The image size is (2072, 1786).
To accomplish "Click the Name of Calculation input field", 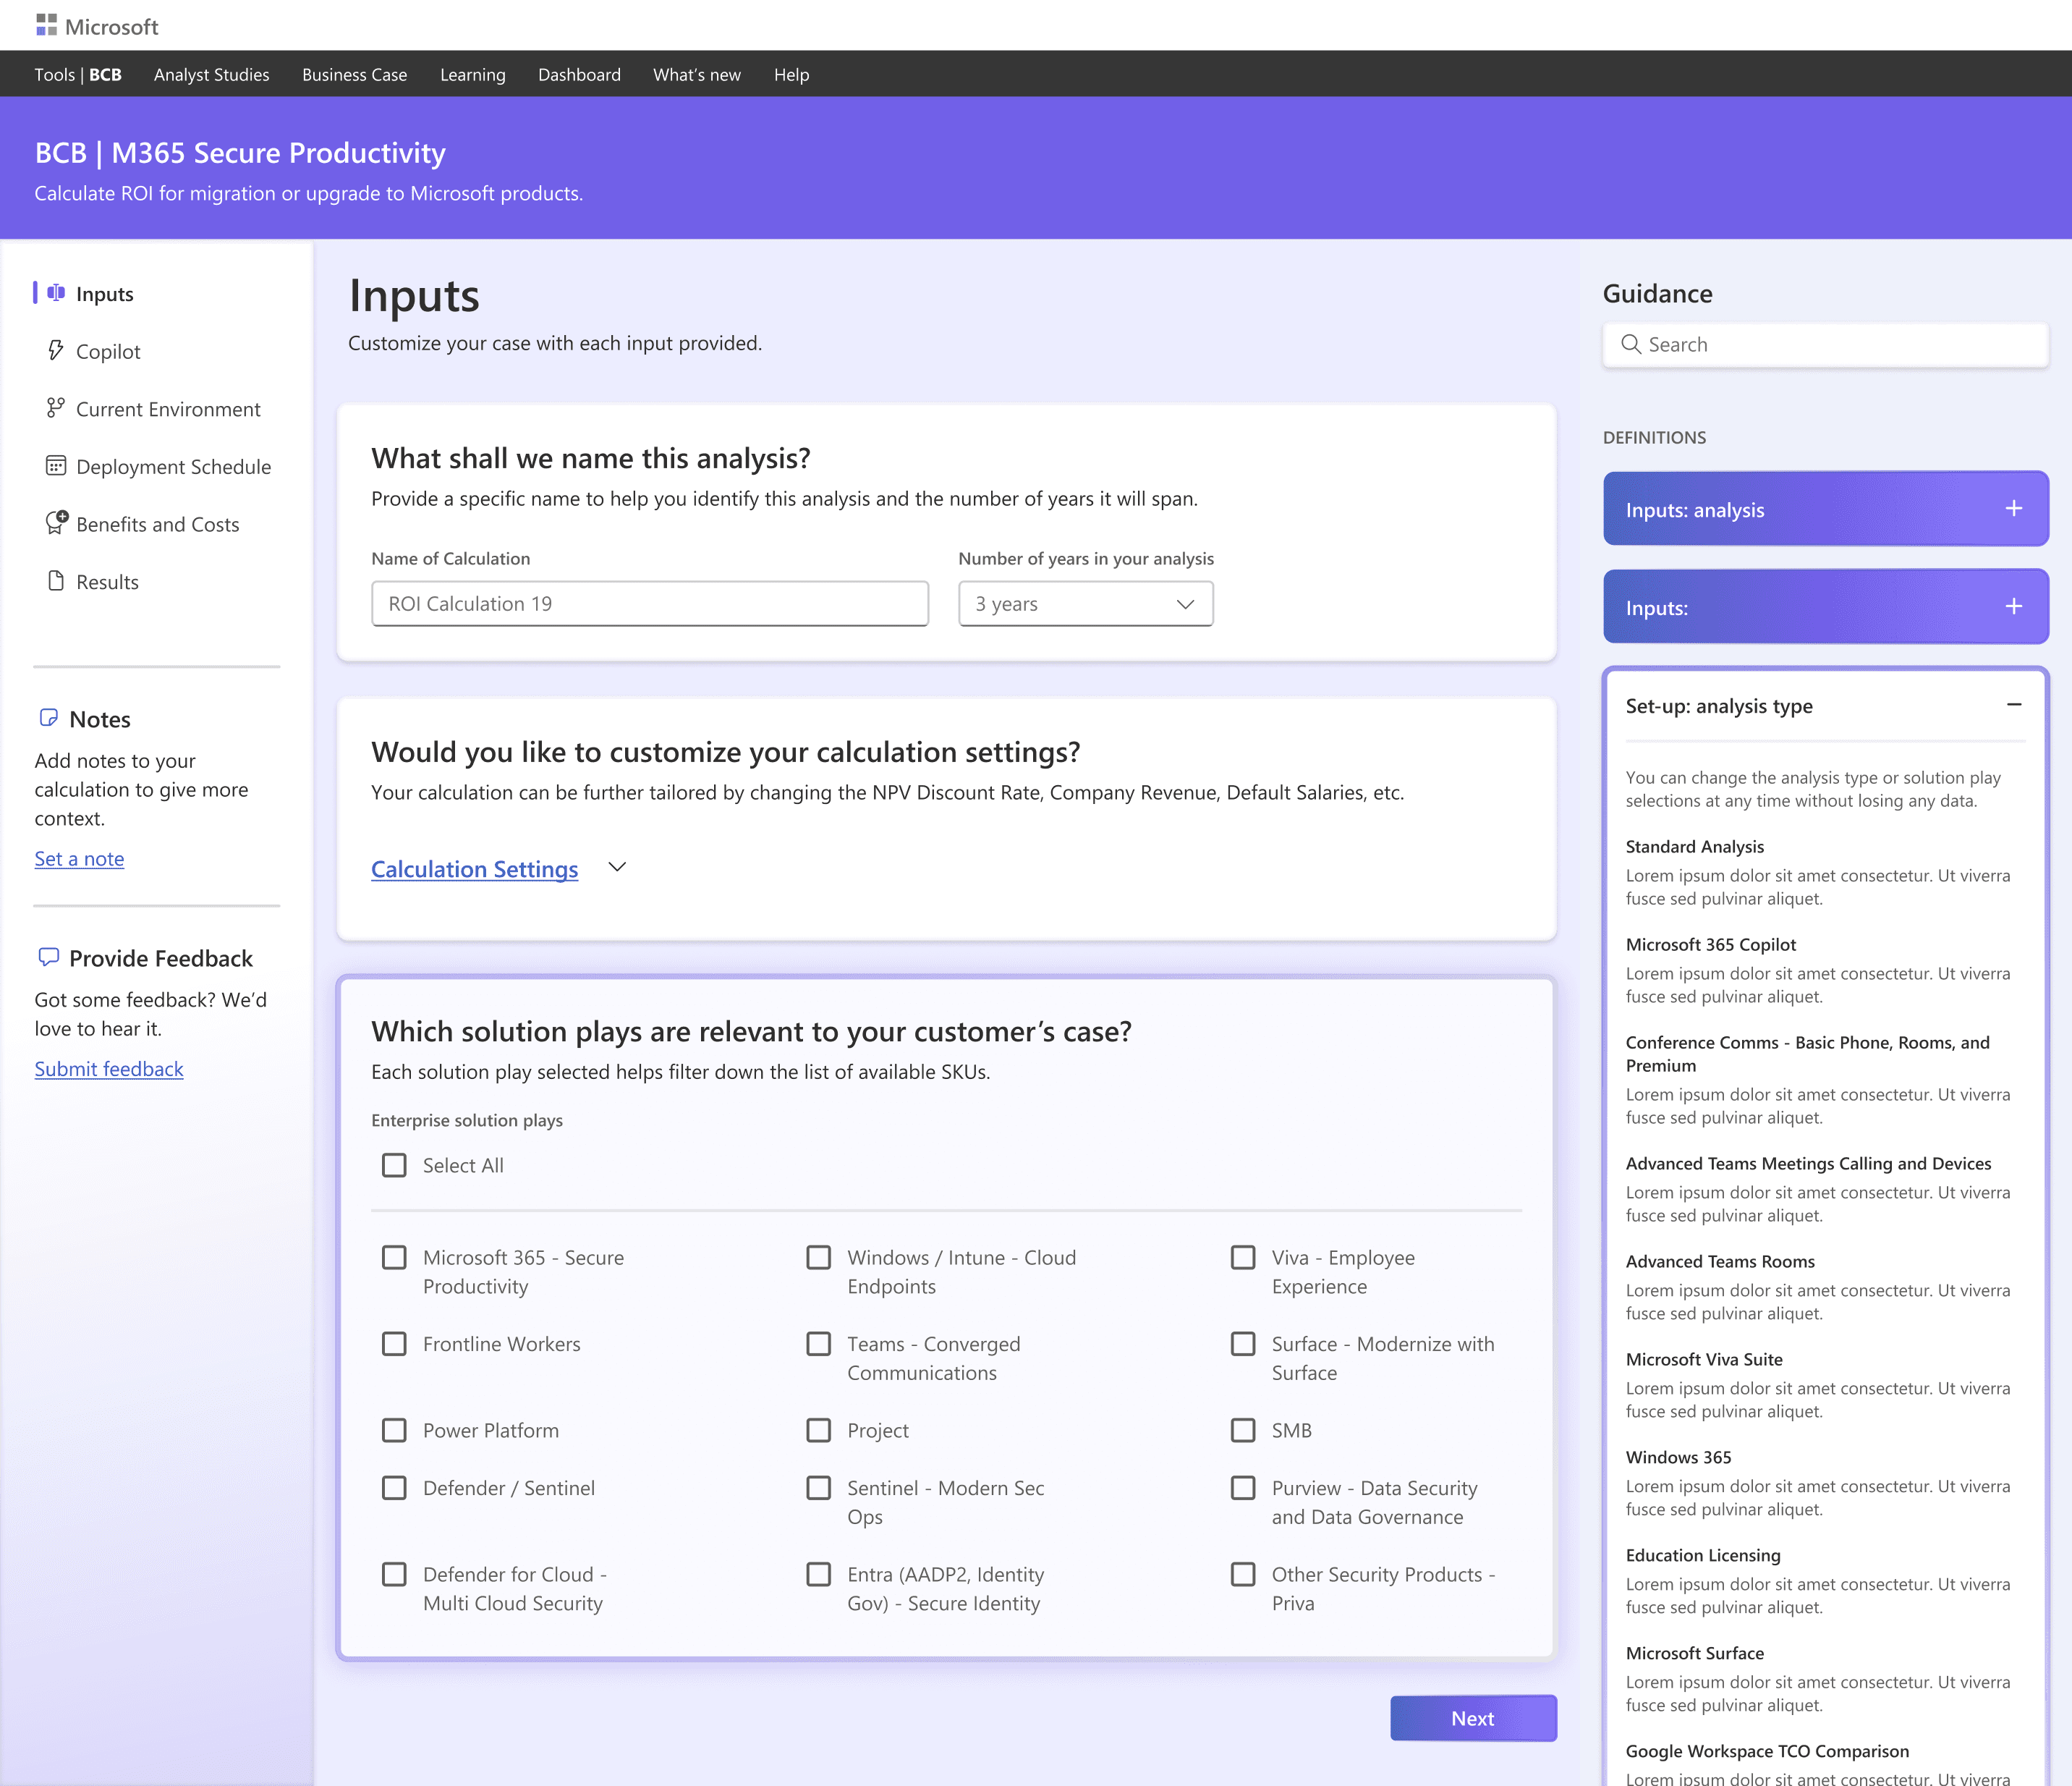I will pyautogui.click(x=649, y=604).
